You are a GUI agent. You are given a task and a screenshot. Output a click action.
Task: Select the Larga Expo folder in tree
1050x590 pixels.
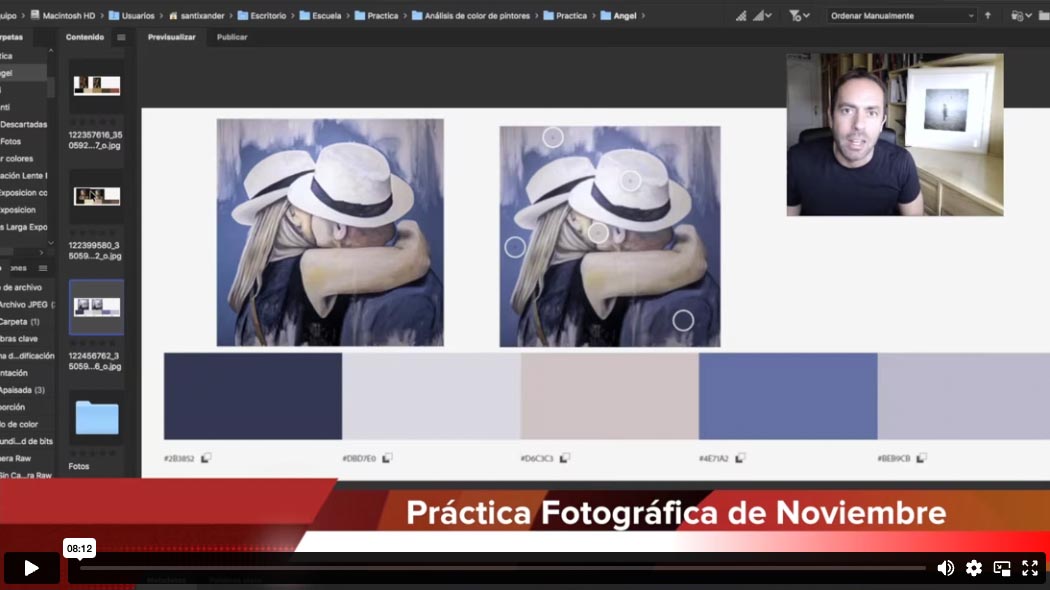coord(24,227)
